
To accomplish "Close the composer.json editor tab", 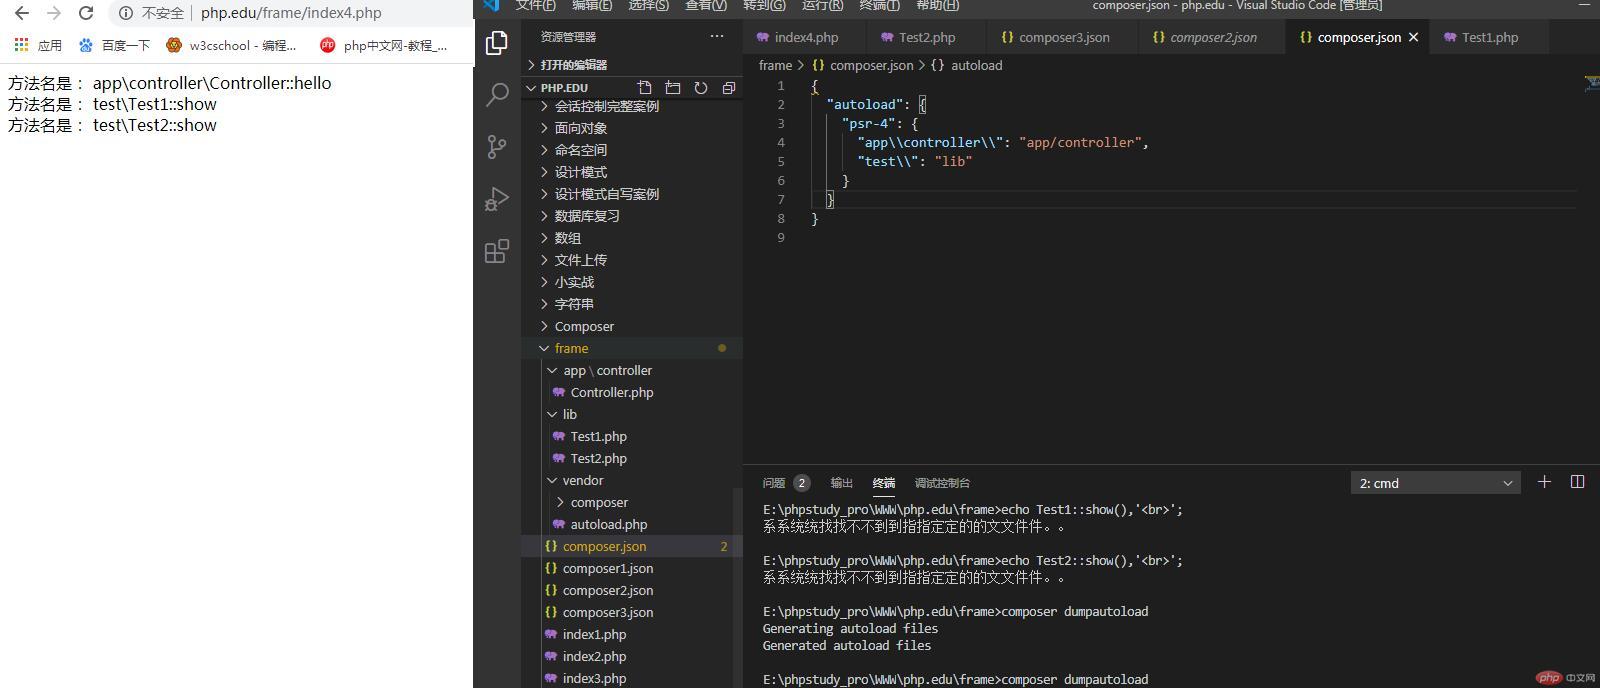I will [1413, 37].
